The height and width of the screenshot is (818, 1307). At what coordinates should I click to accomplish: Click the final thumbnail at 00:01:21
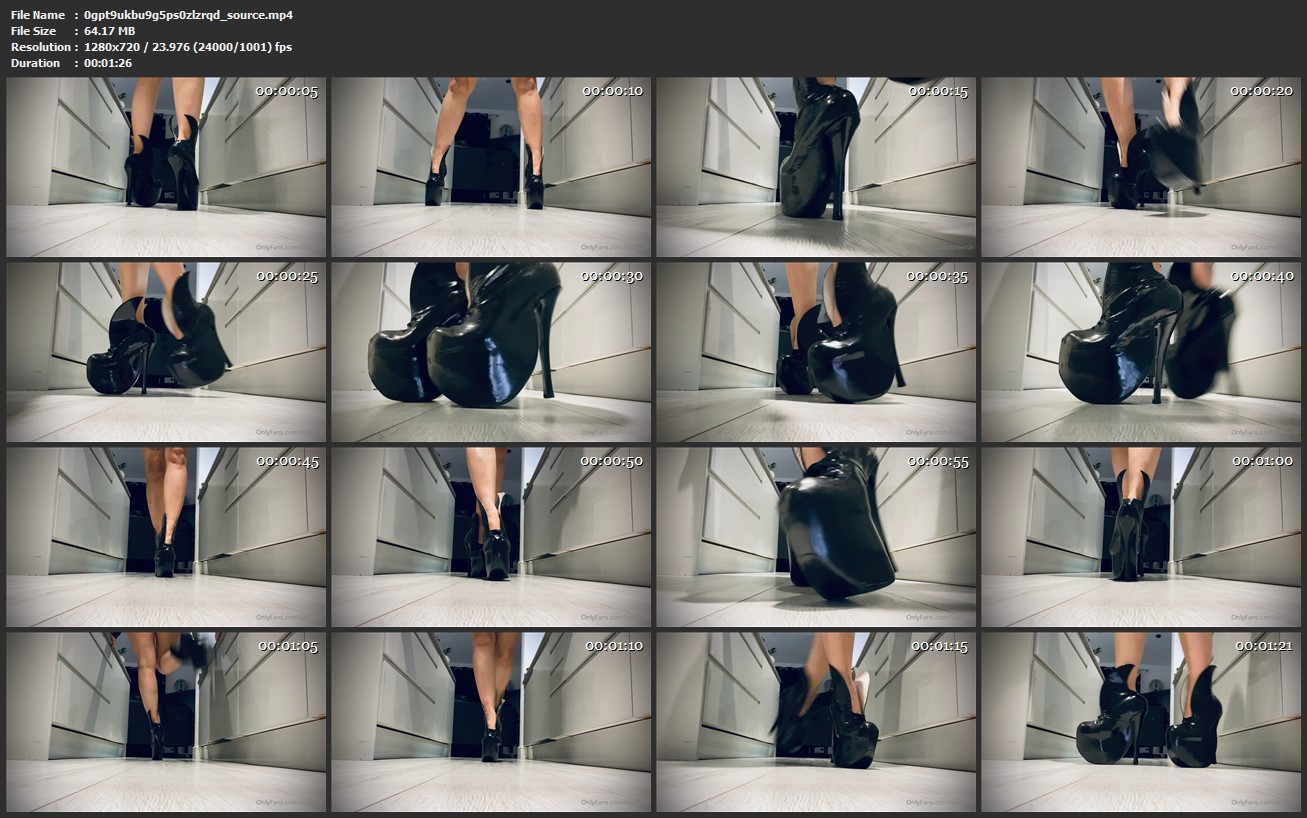click(x=1141, y=721)
